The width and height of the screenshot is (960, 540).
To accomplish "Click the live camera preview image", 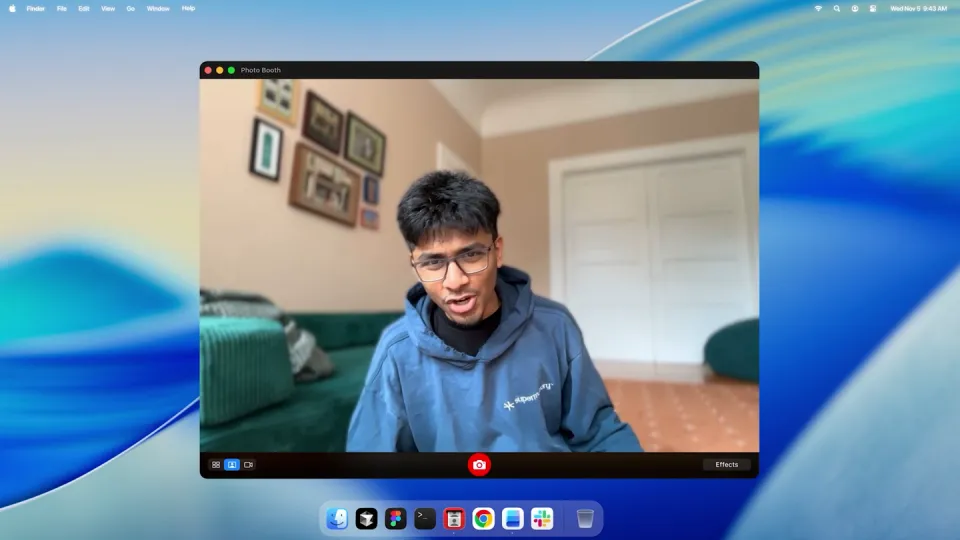I will (x=479, y=265).
